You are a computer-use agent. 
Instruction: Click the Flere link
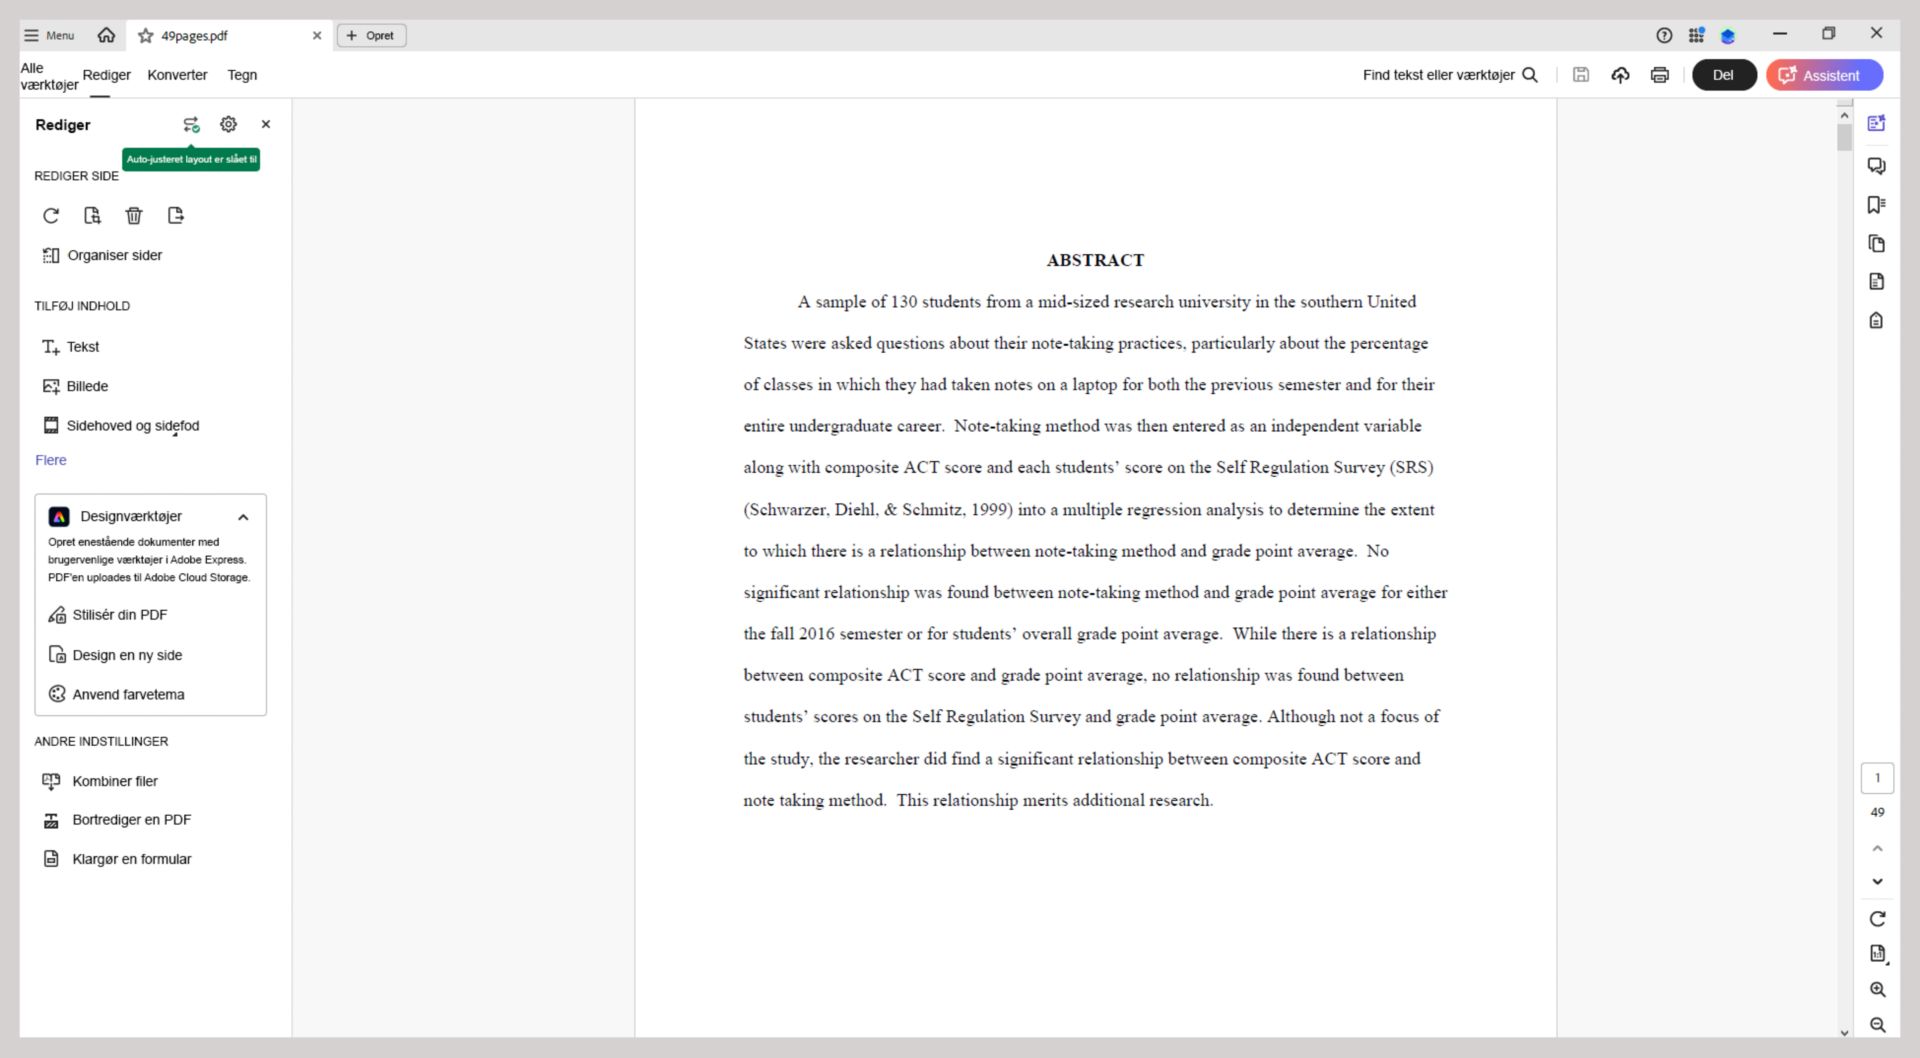pos(51,460)
